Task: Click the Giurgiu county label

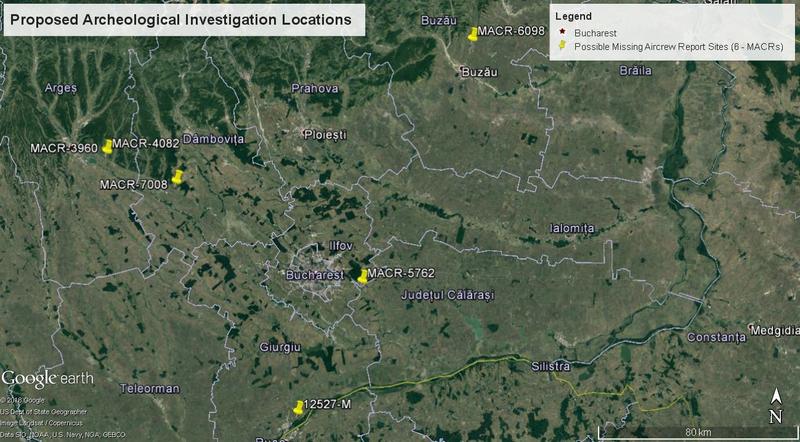Action: [x=280, y=348]
